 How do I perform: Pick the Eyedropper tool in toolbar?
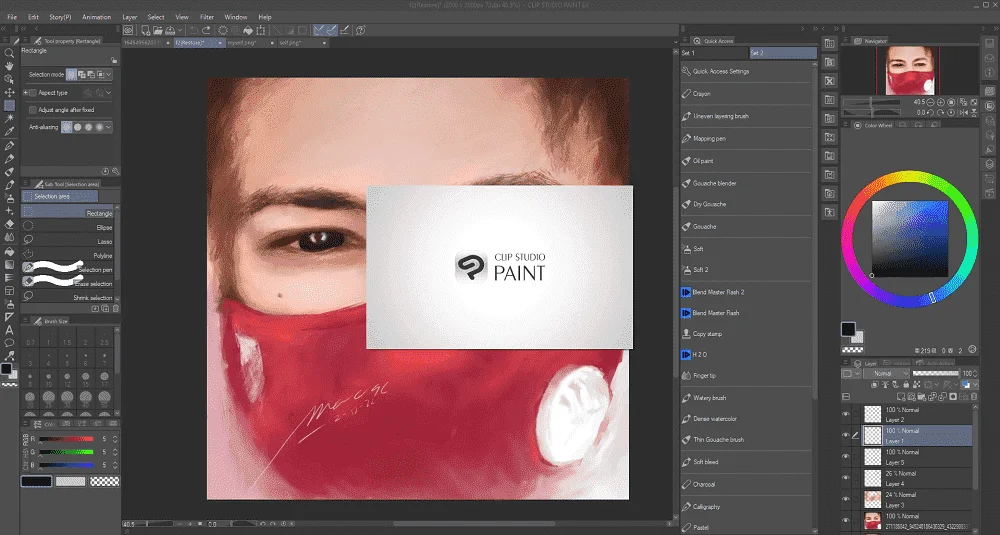[x=9, y=132]
